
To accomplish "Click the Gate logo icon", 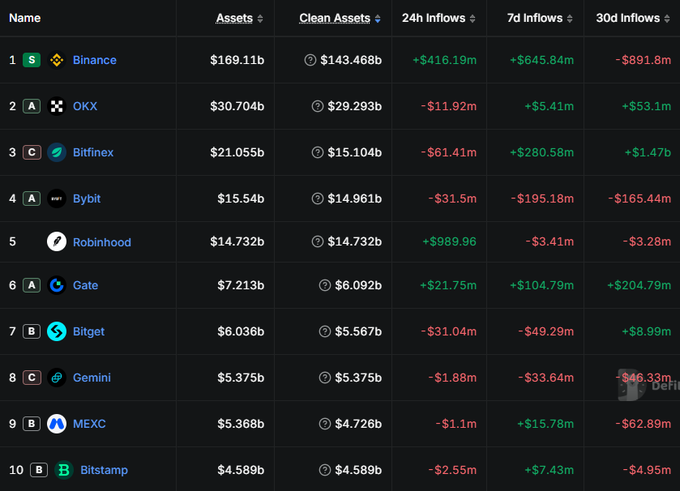I will (56, 285).
